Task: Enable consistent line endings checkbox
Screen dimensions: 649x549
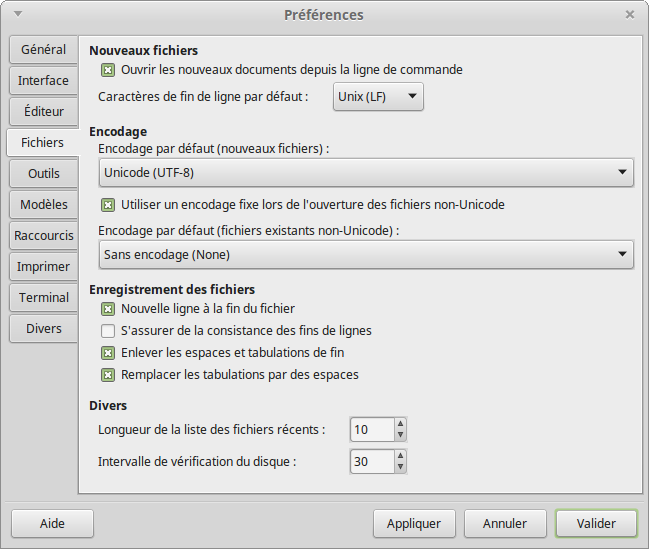Action: [x=108, y=330]
